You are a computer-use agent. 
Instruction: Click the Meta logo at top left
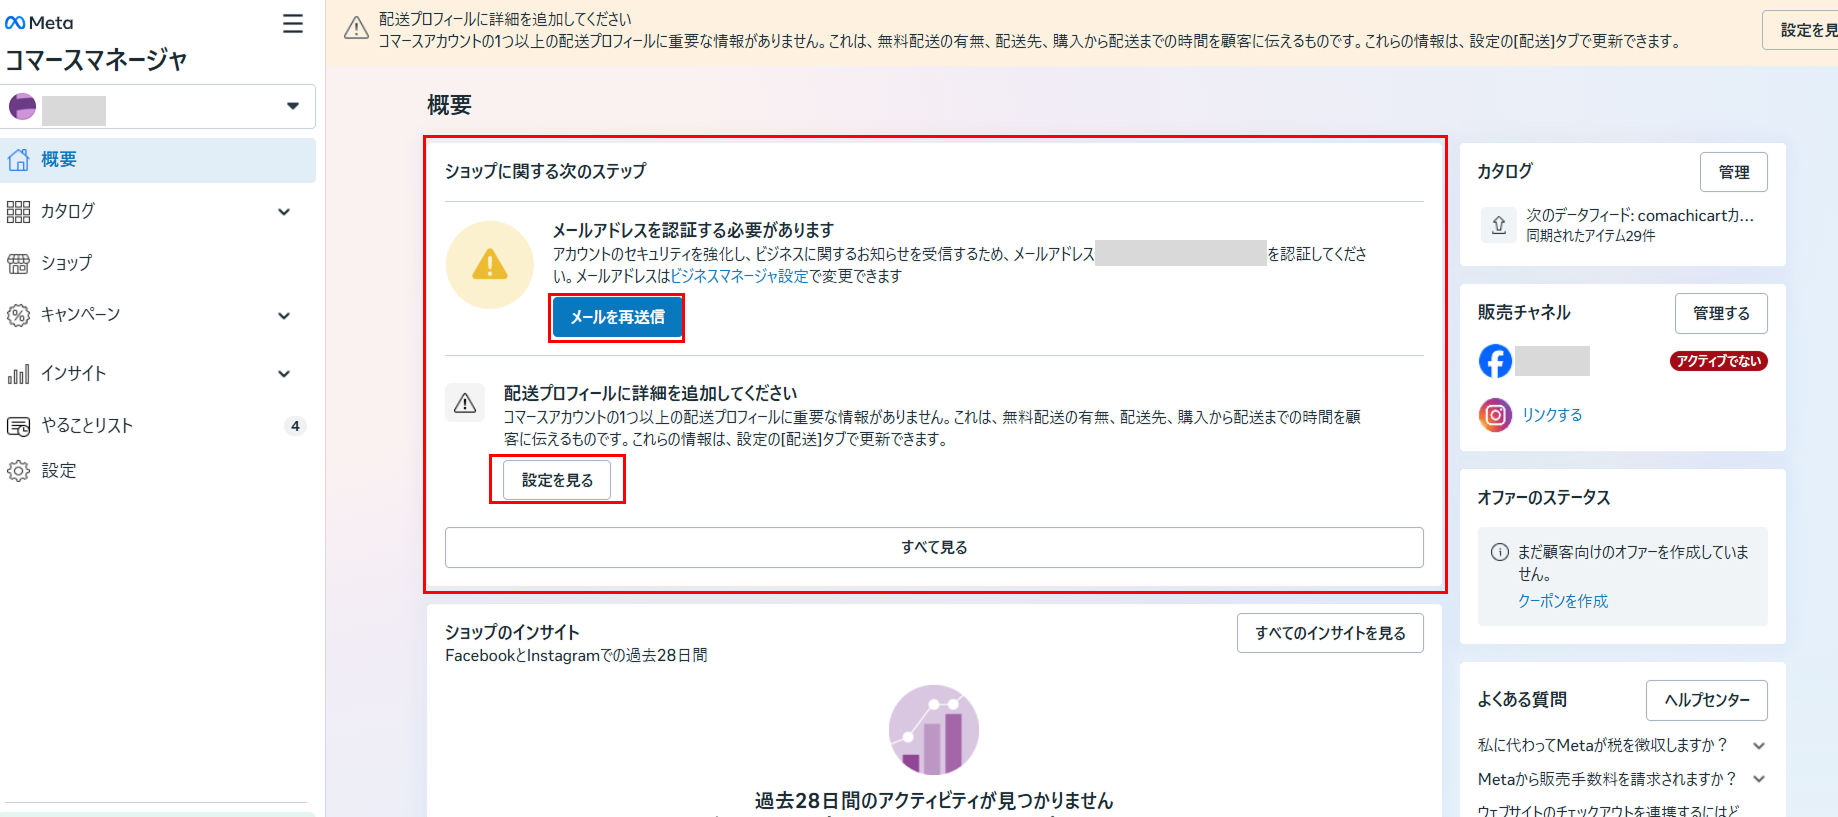click(x=39, y=23)
